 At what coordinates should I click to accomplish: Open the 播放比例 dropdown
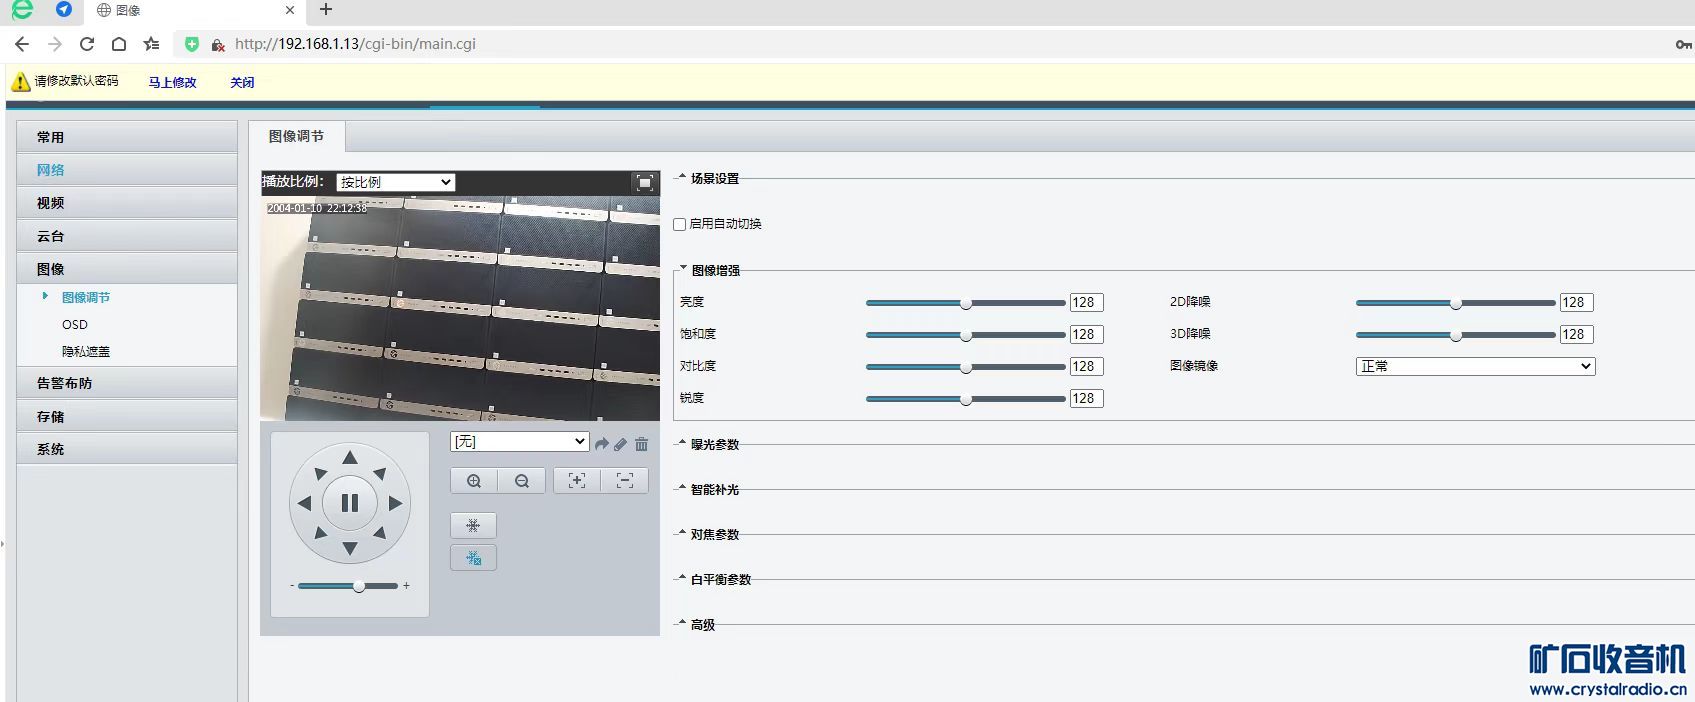(x=395, y=182)
